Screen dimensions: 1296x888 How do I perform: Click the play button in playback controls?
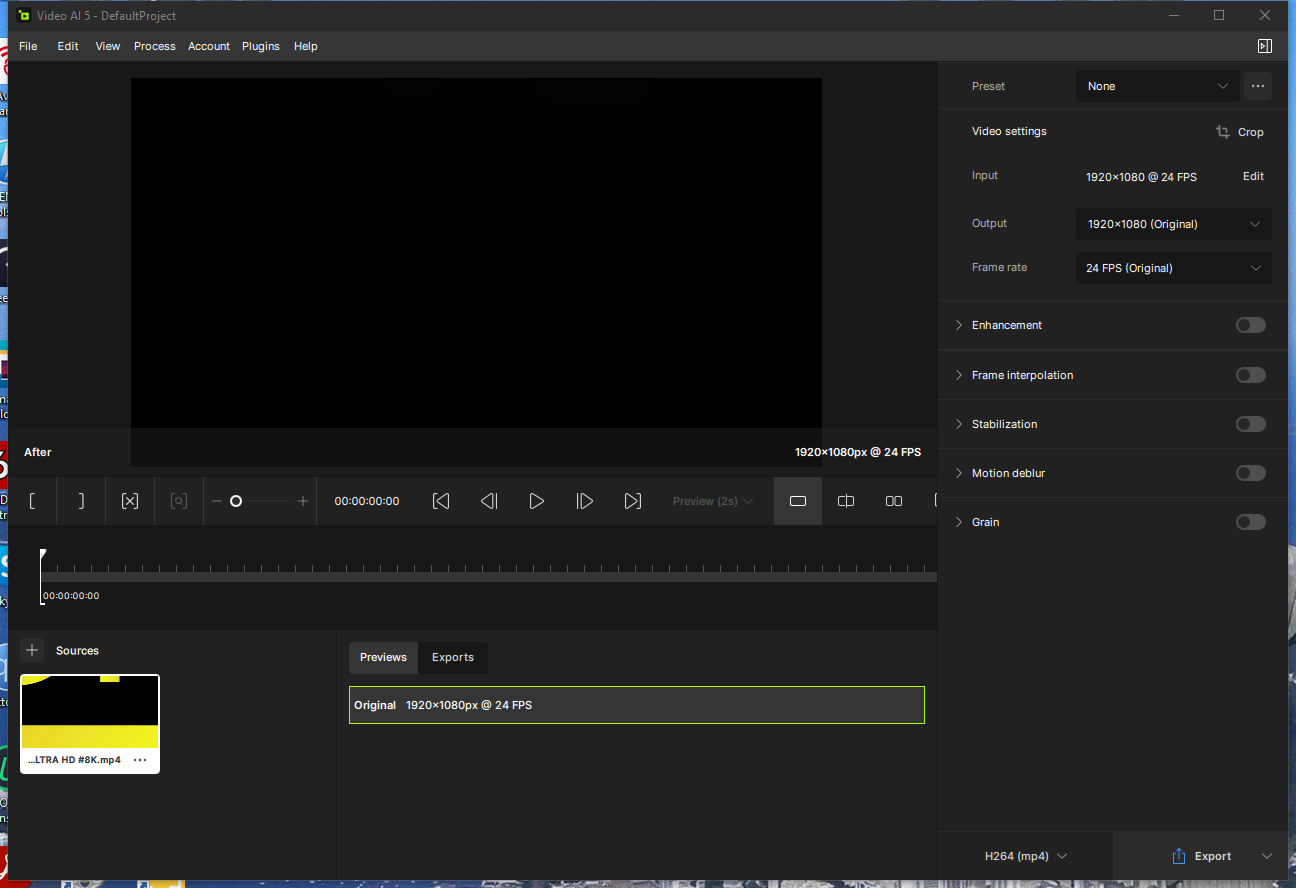tap(537, 501)
